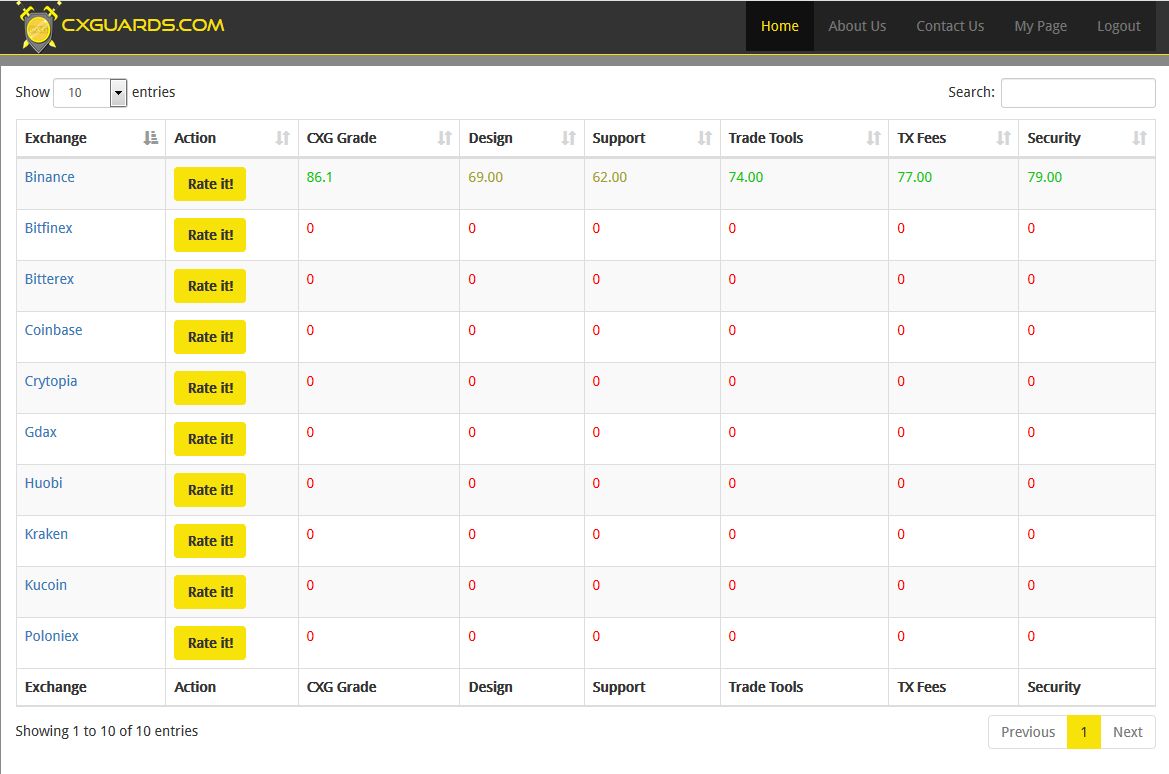Click Binance Trade Tools score 74.00
Viewport: 1169px width, 774px height.
pyautogui.click(x=746, y=177)
